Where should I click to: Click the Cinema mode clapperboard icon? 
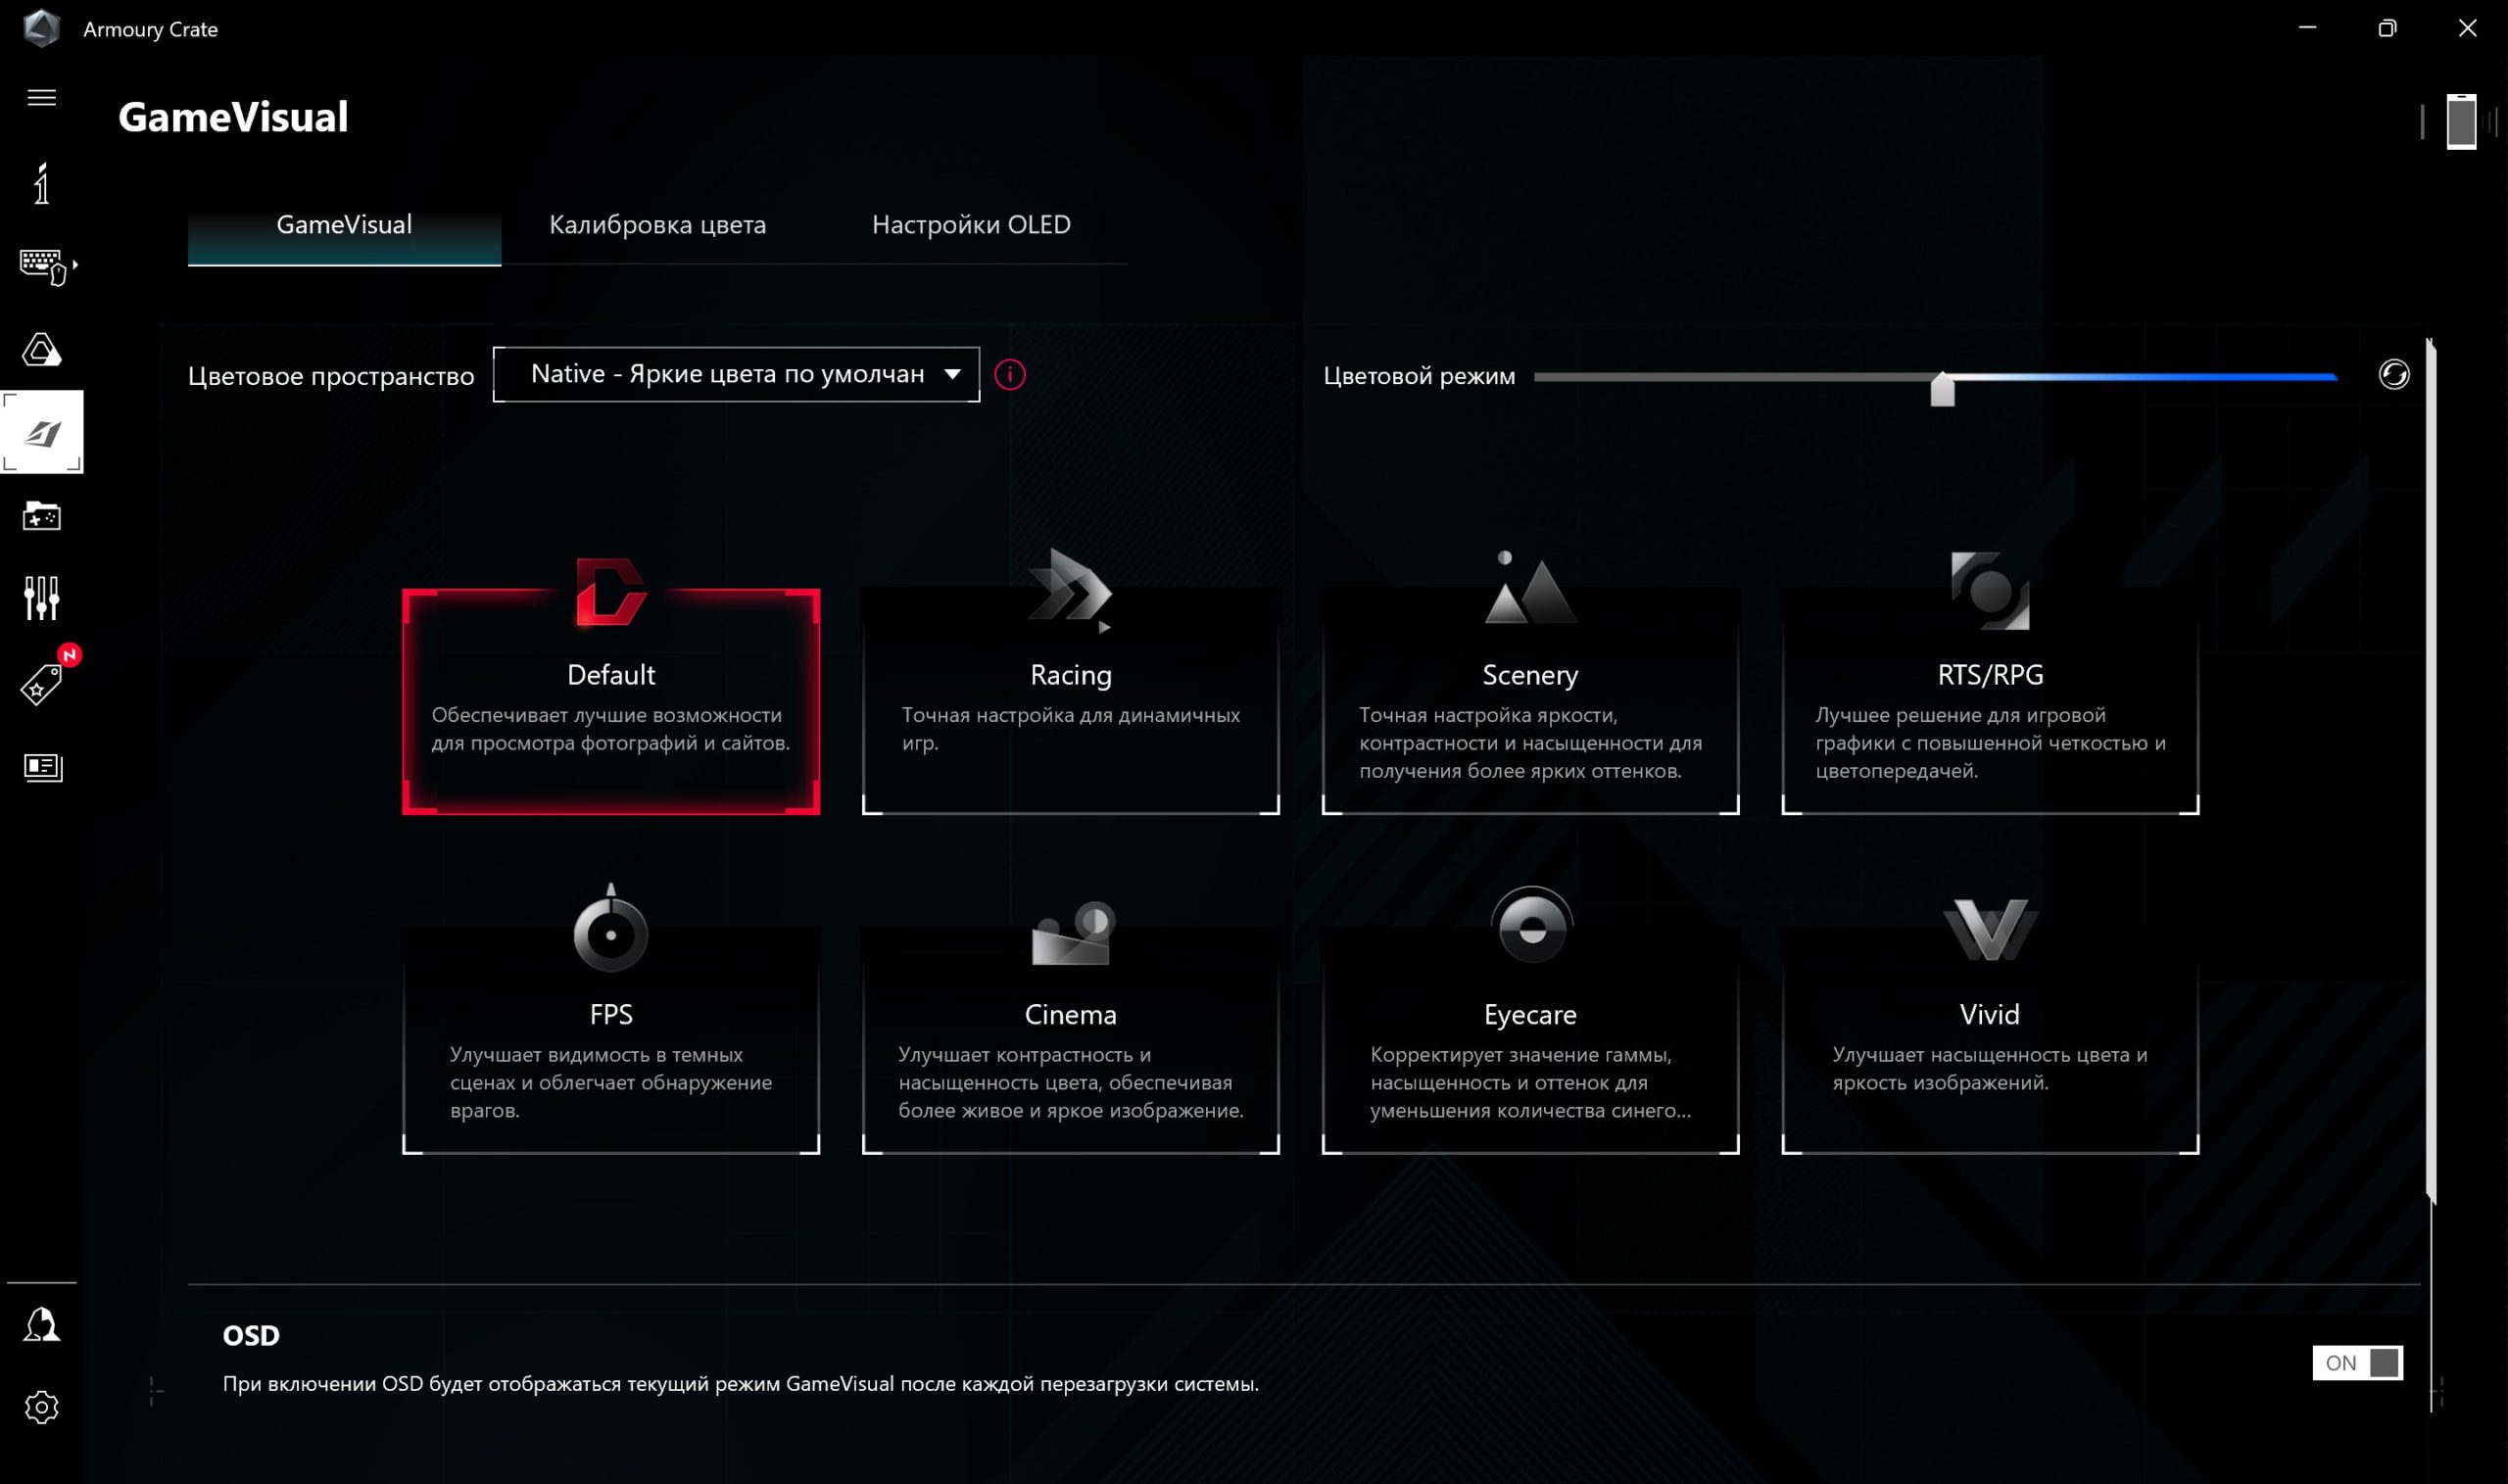[x=1072, y=933]
